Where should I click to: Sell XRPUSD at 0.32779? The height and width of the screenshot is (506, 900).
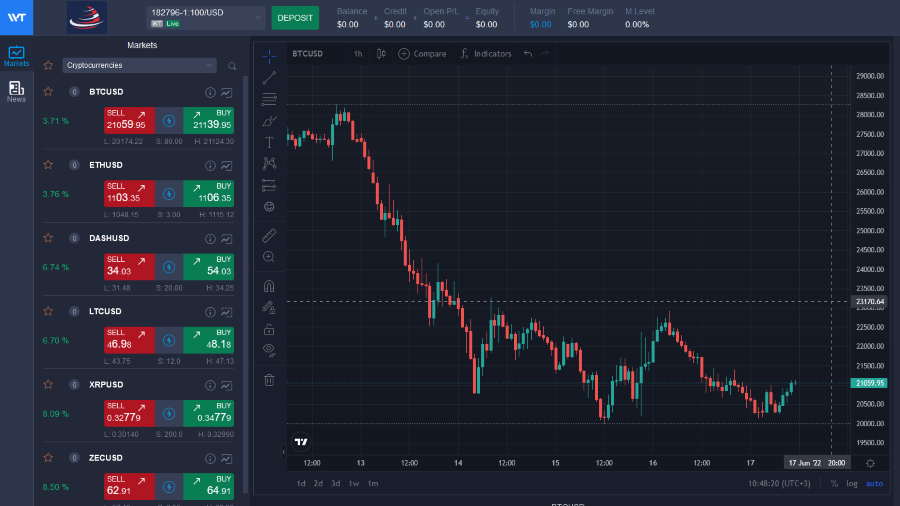129,414
